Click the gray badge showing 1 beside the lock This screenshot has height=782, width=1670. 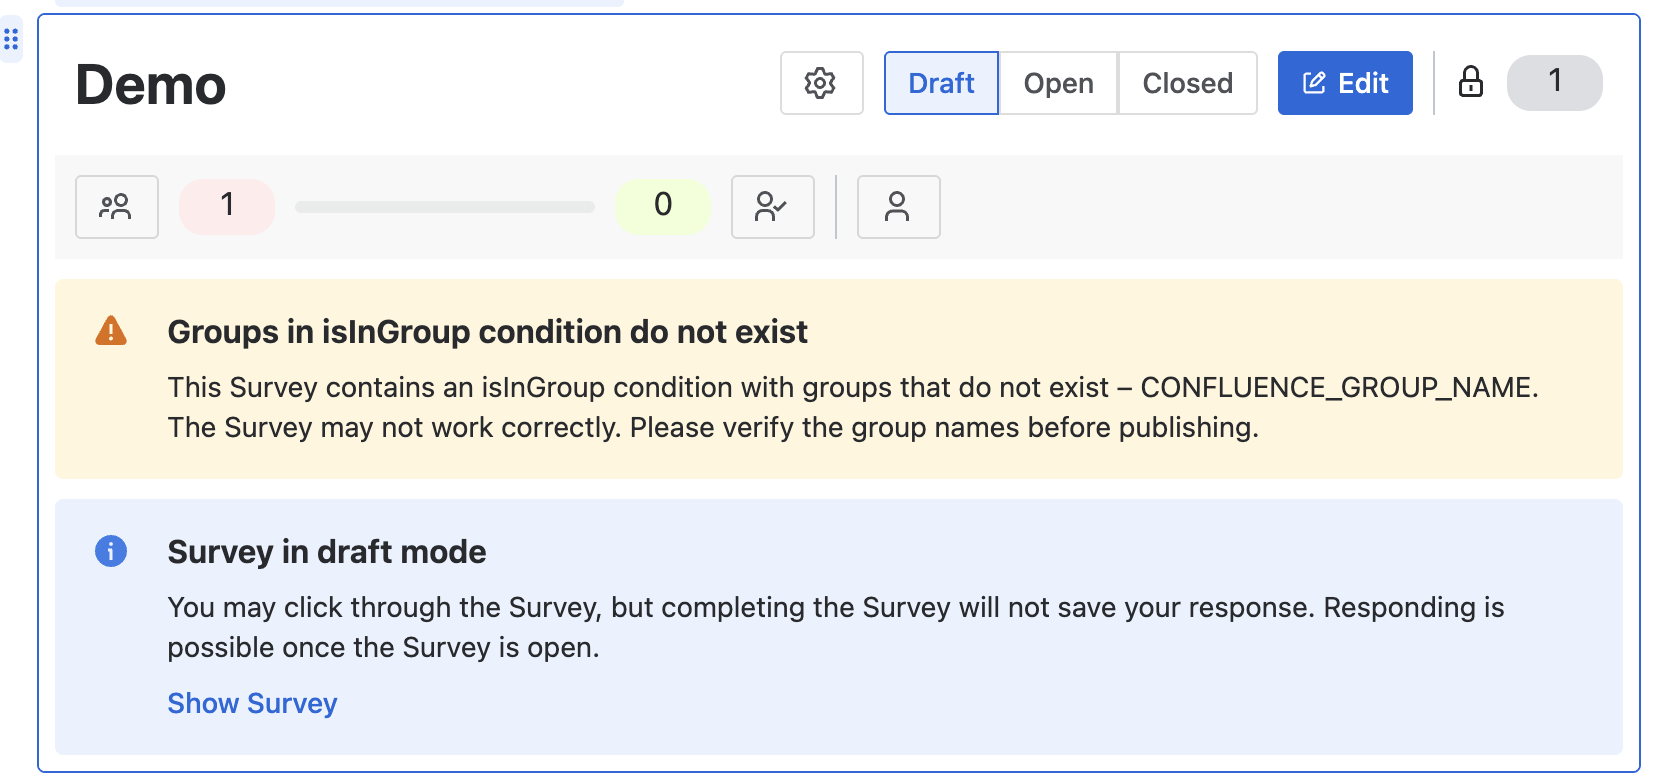1554,83
